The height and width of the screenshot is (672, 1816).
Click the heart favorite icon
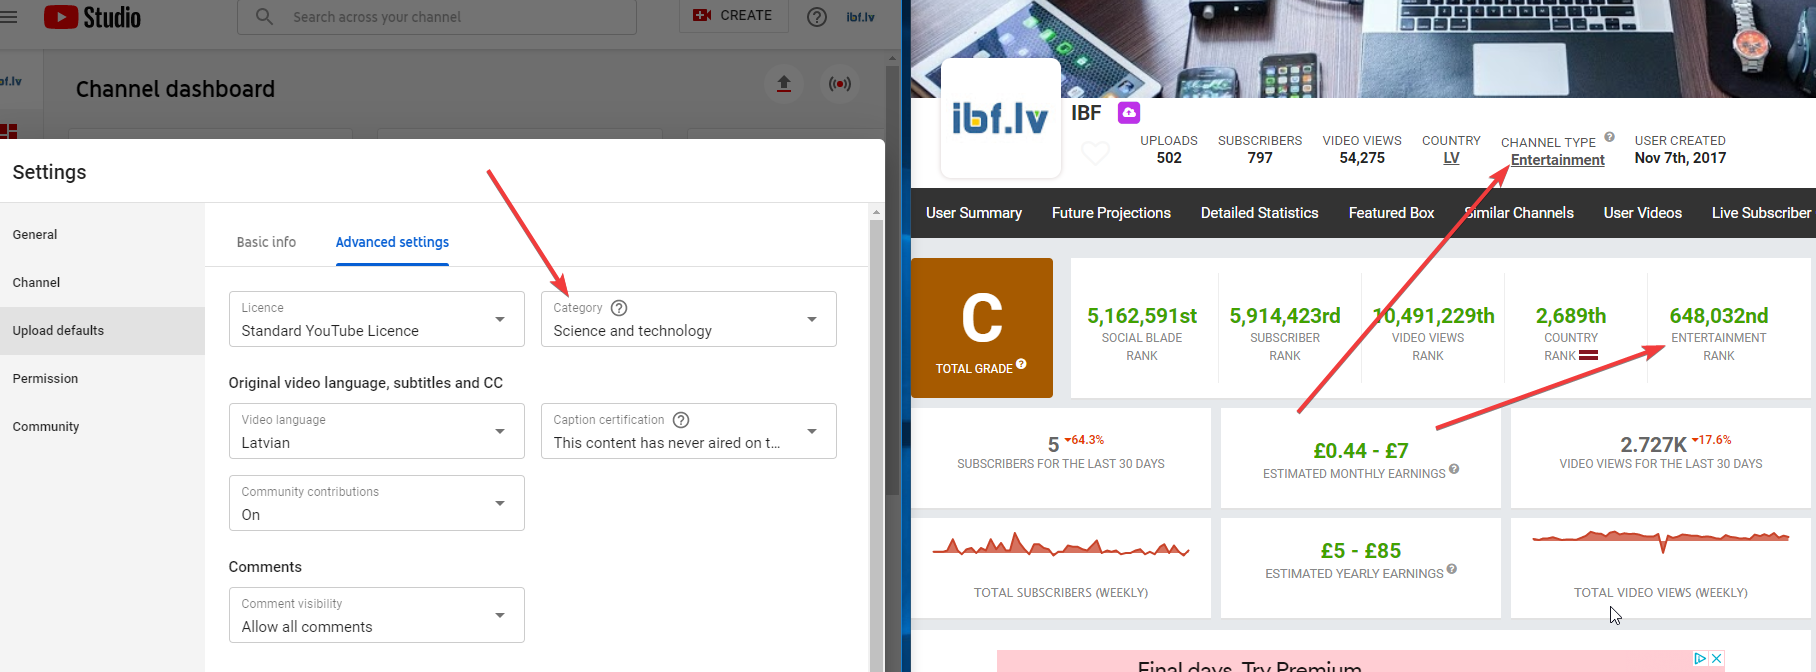click(1096, 154)
